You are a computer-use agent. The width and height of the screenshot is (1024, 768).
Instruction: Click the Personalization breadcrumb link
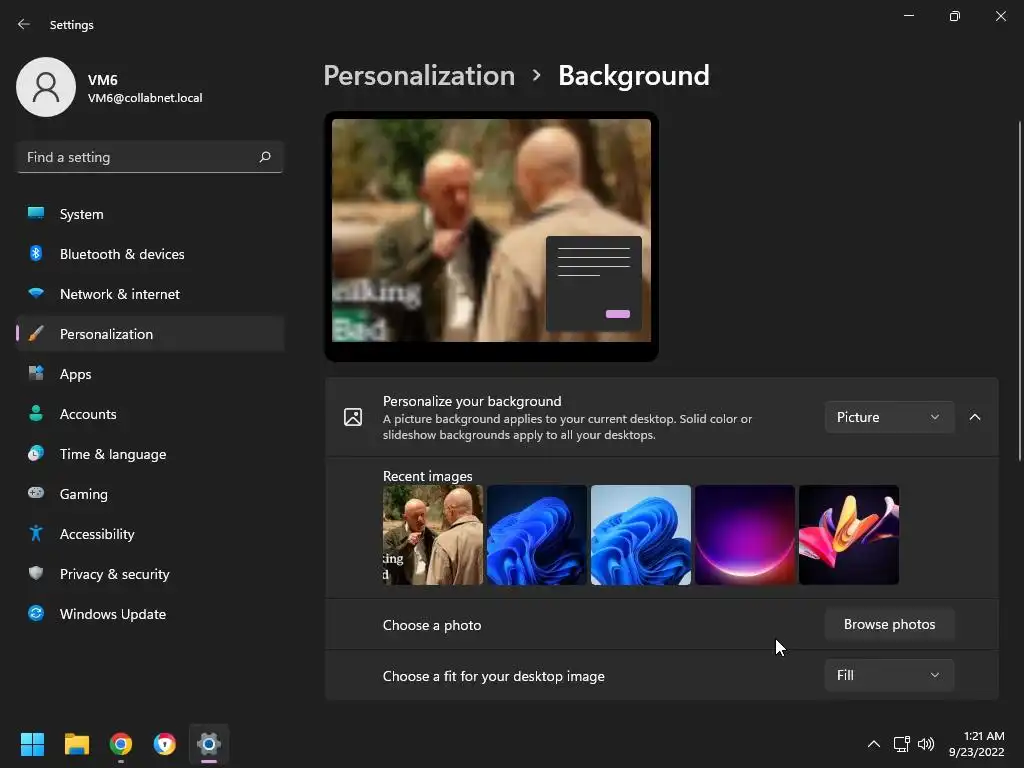tap(419, 76)
